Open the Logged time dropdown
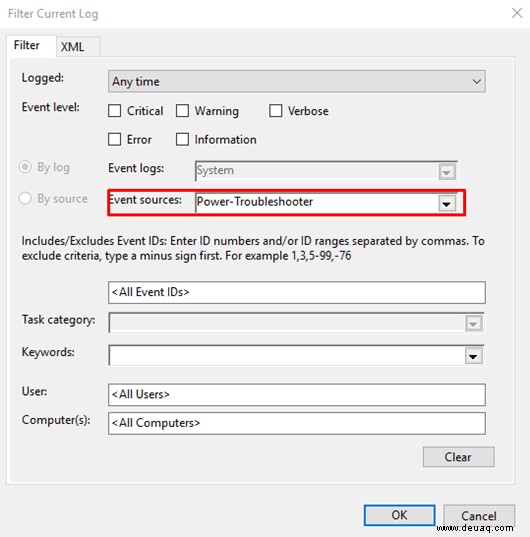530x537 pixels. (296, 82)
